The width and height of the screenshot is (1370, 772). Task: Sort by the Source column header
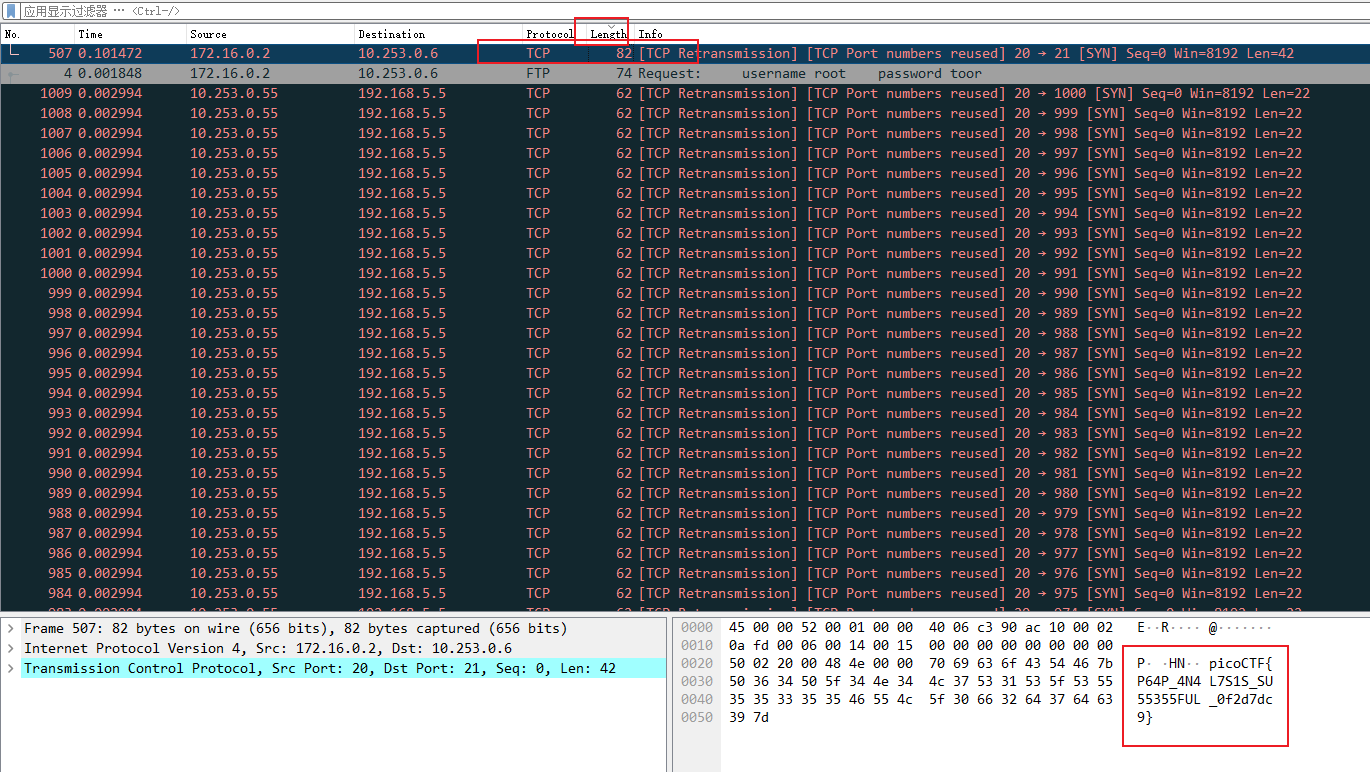point(270,34)
